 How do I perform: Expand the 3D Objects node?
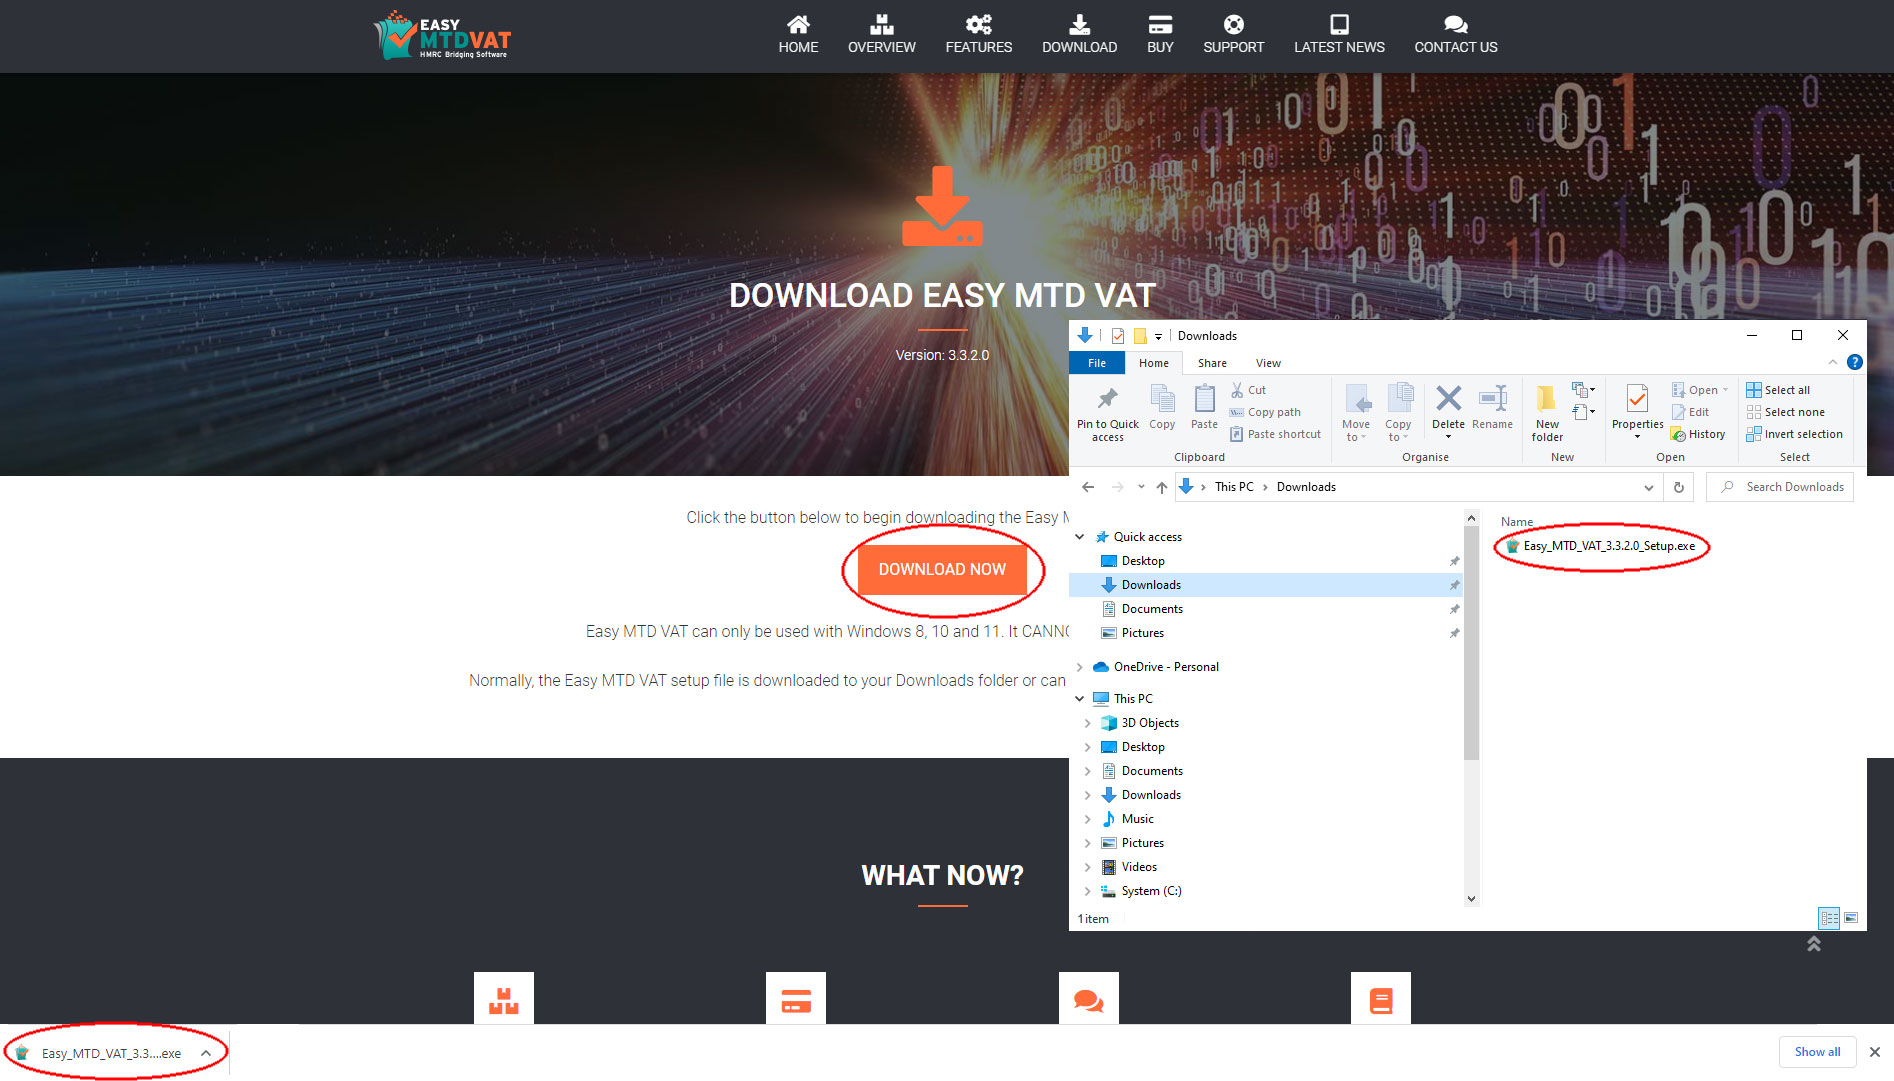click(1088, 723)
